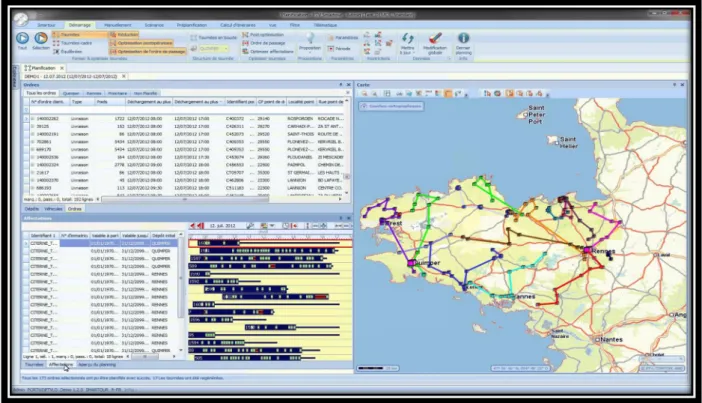Click Période in ribbon
This screenshot has height=403, width=702.
tap(339, 48)
